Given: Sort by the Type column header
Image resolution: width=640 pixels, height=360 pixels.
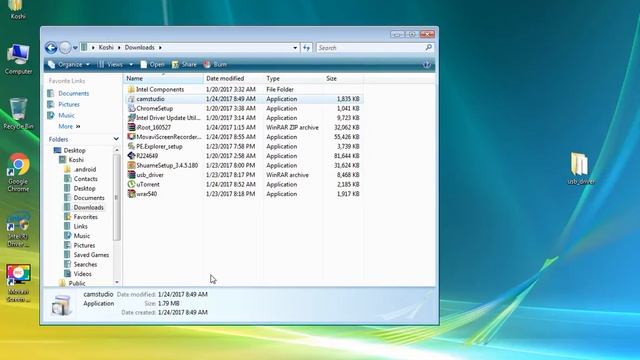Looking at the screenshot, I should [293, 78].
